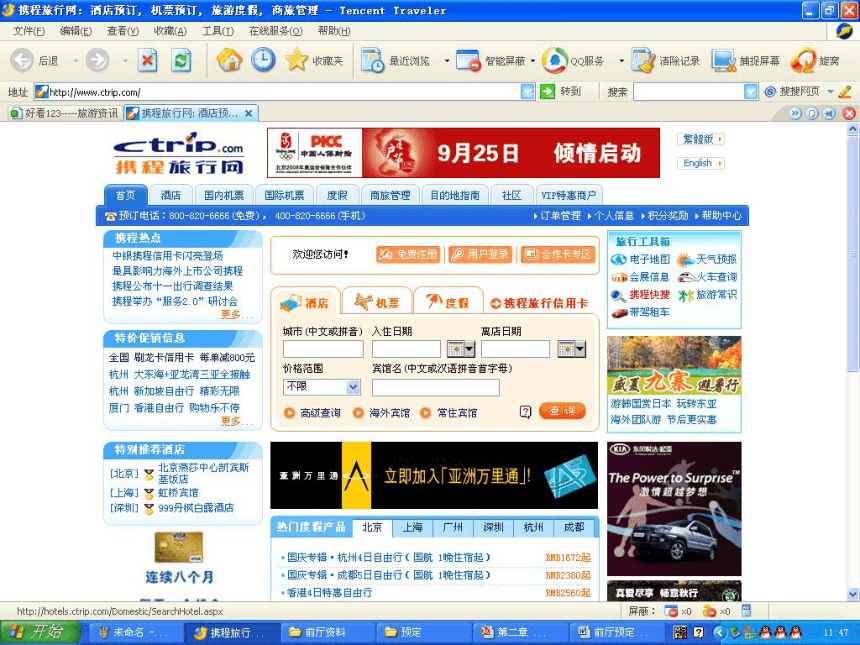860x645 pixels.
Task: Expand the search box dropdown arrow
Action: [751, 92]
